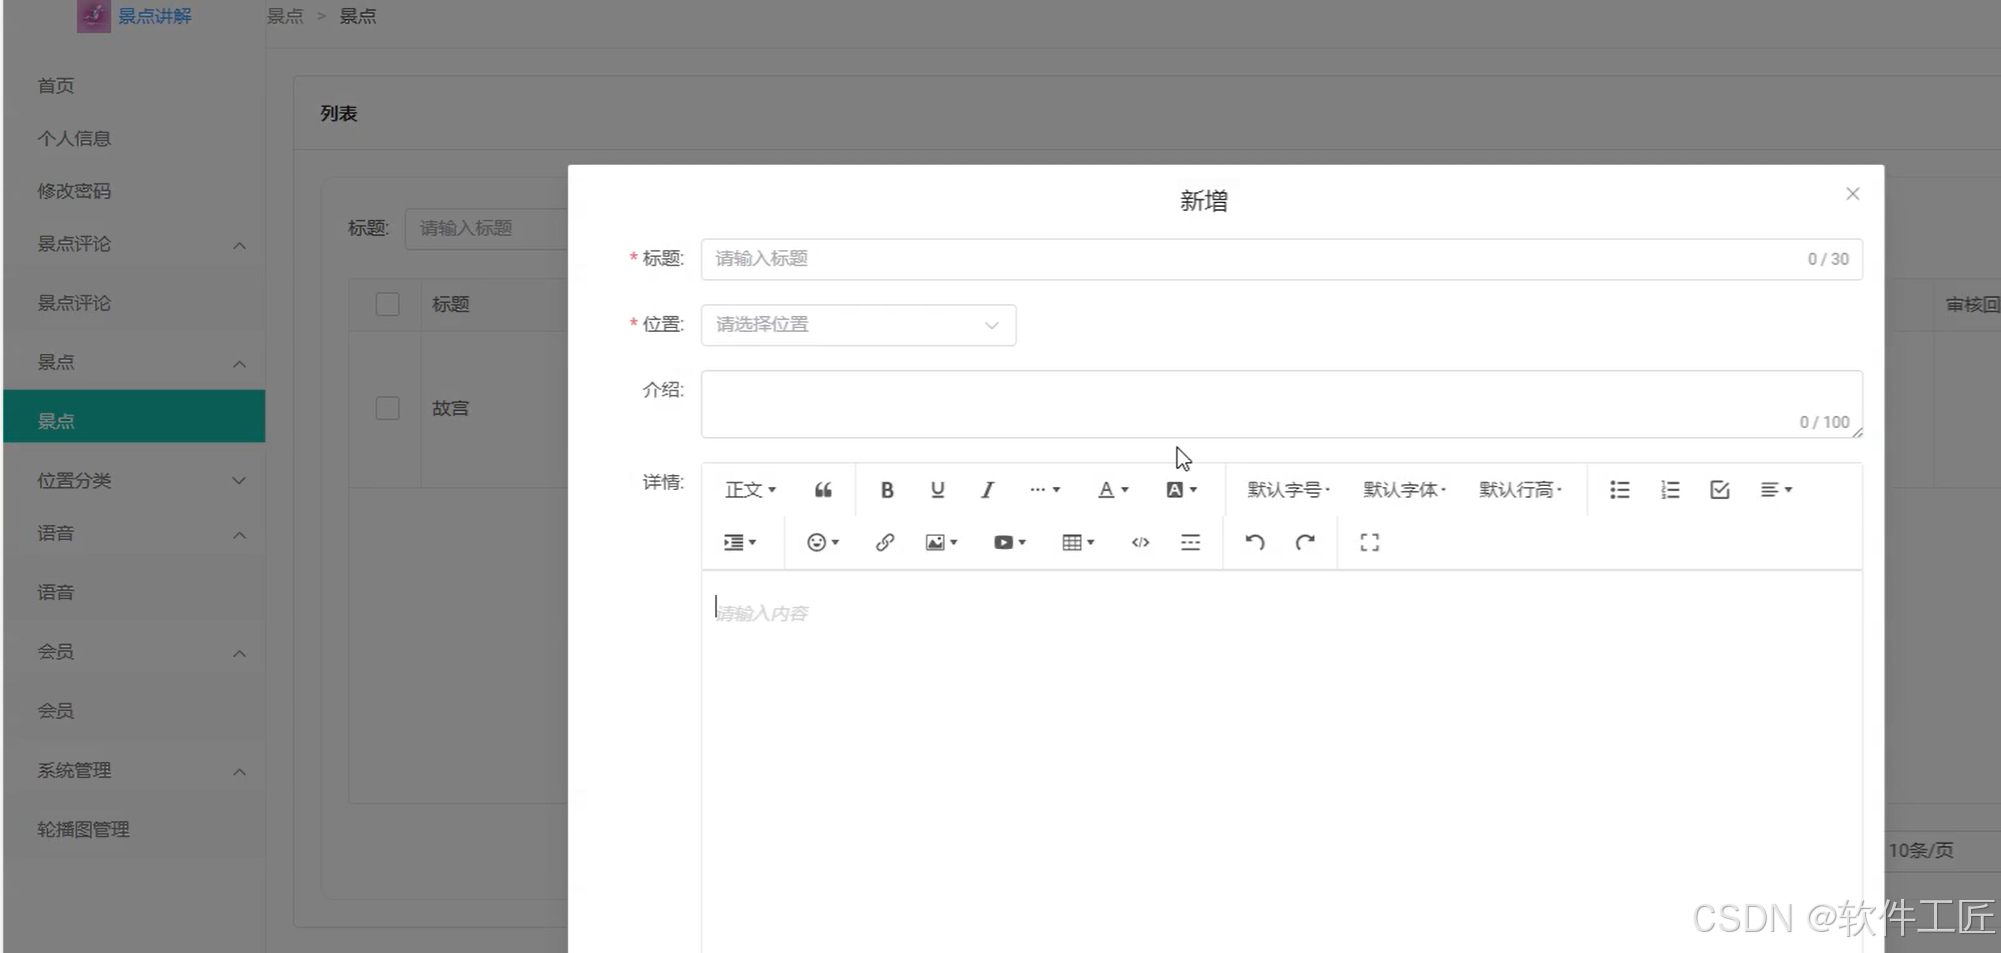Insert a blockquote in the editor

tap(823, 490)
